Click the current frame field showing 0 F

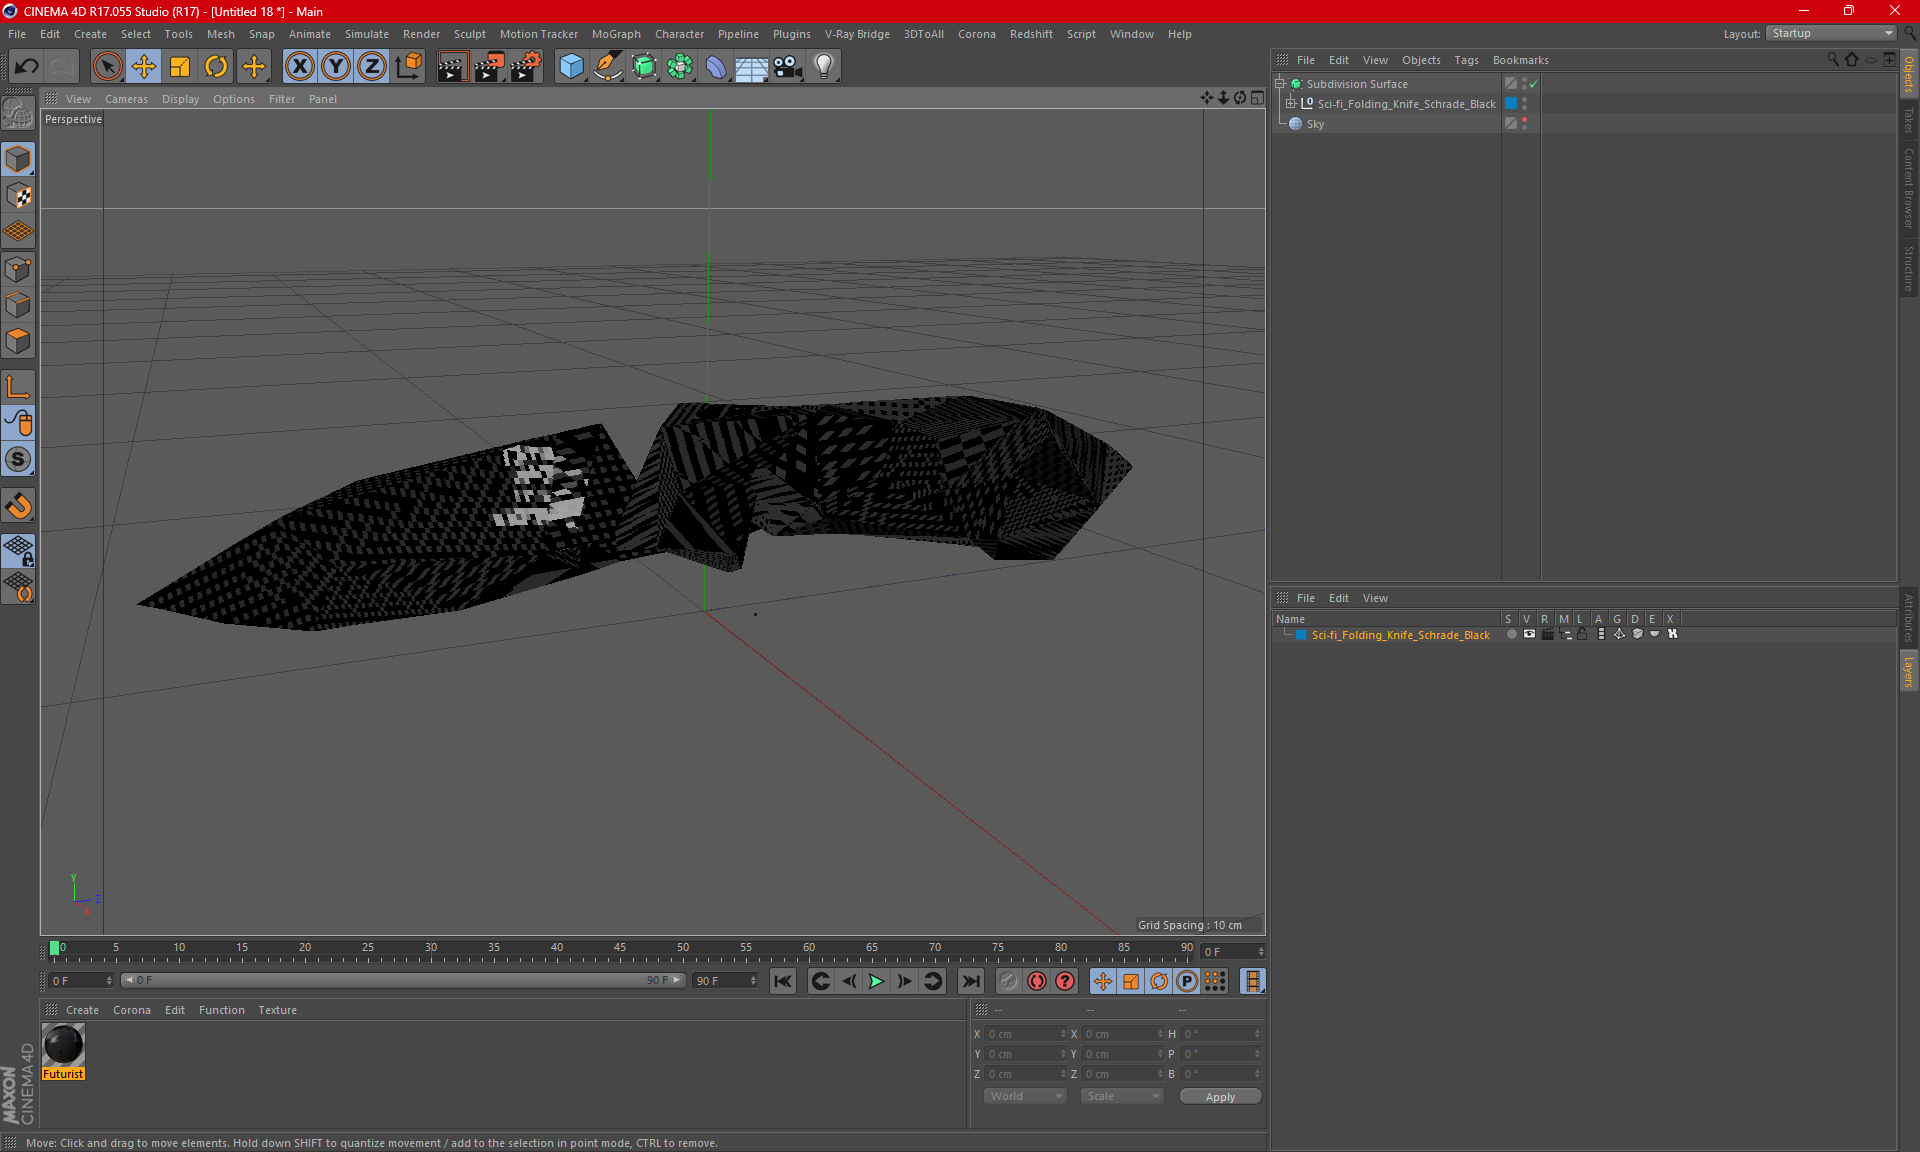[1233, 952]
